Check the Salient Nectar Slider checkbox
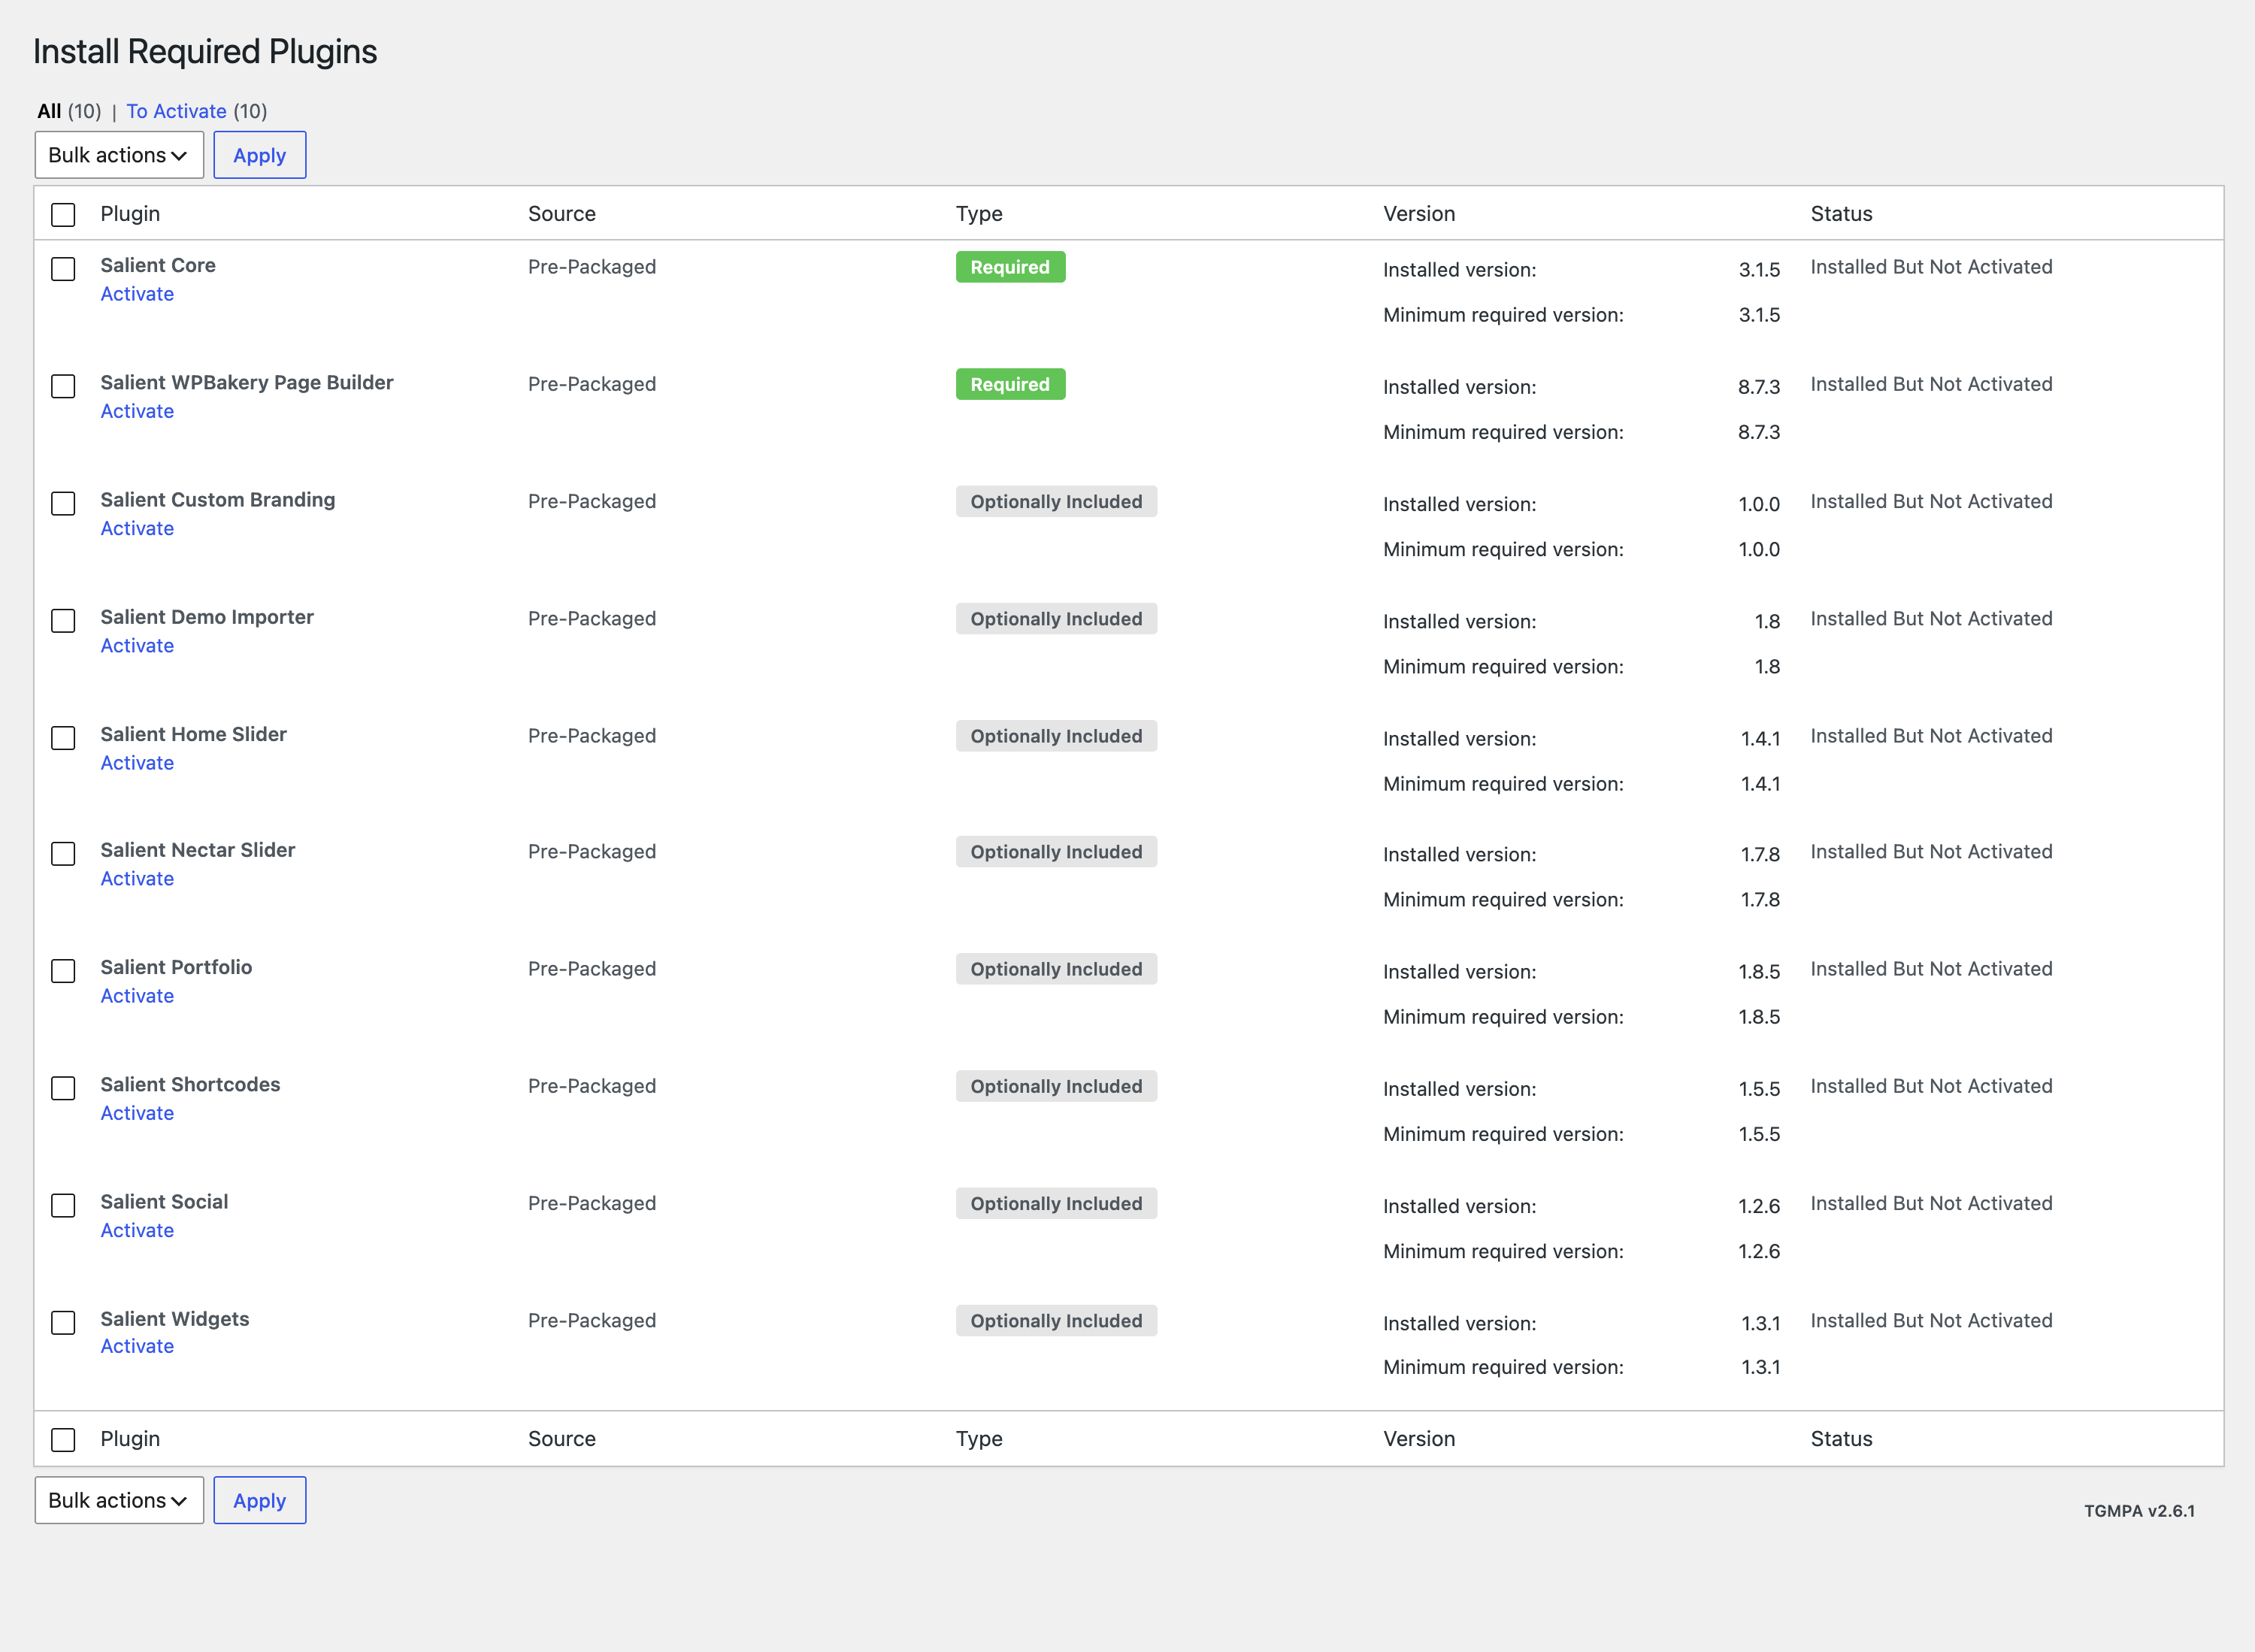 coord(63,854)
